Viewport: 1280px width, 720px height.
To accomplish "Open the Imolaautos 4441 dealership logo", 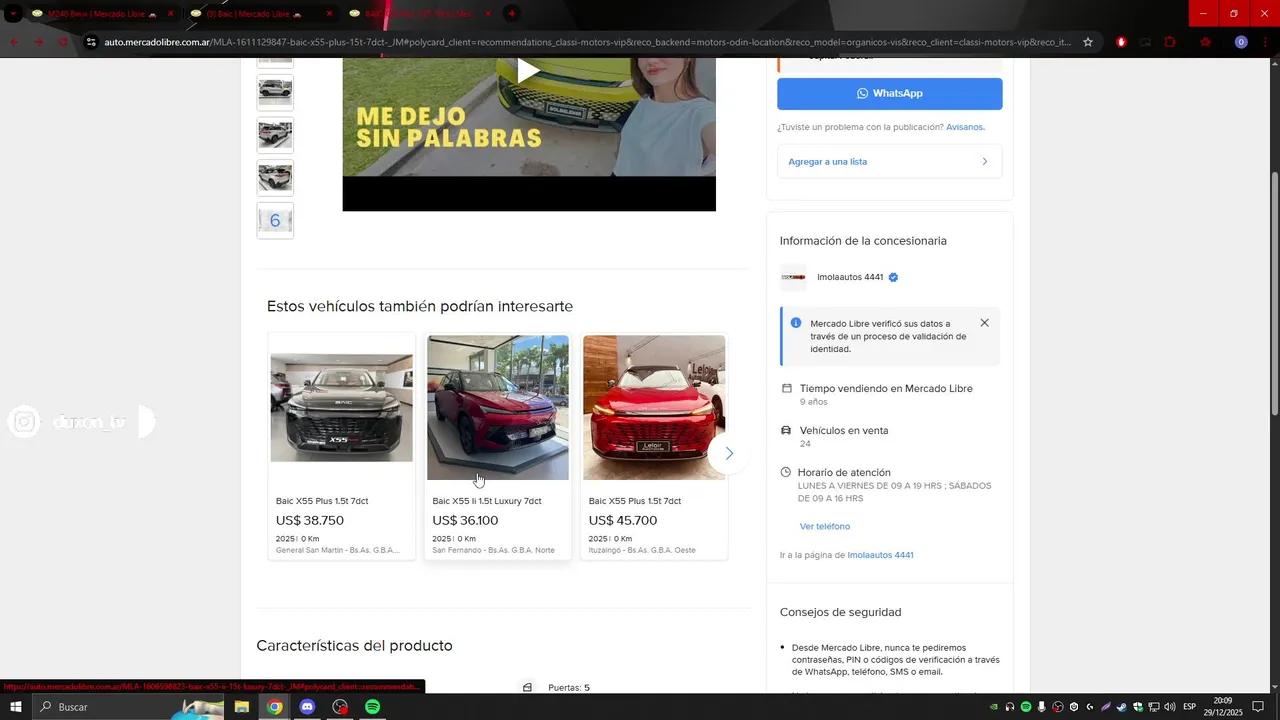I will [793, 277].
